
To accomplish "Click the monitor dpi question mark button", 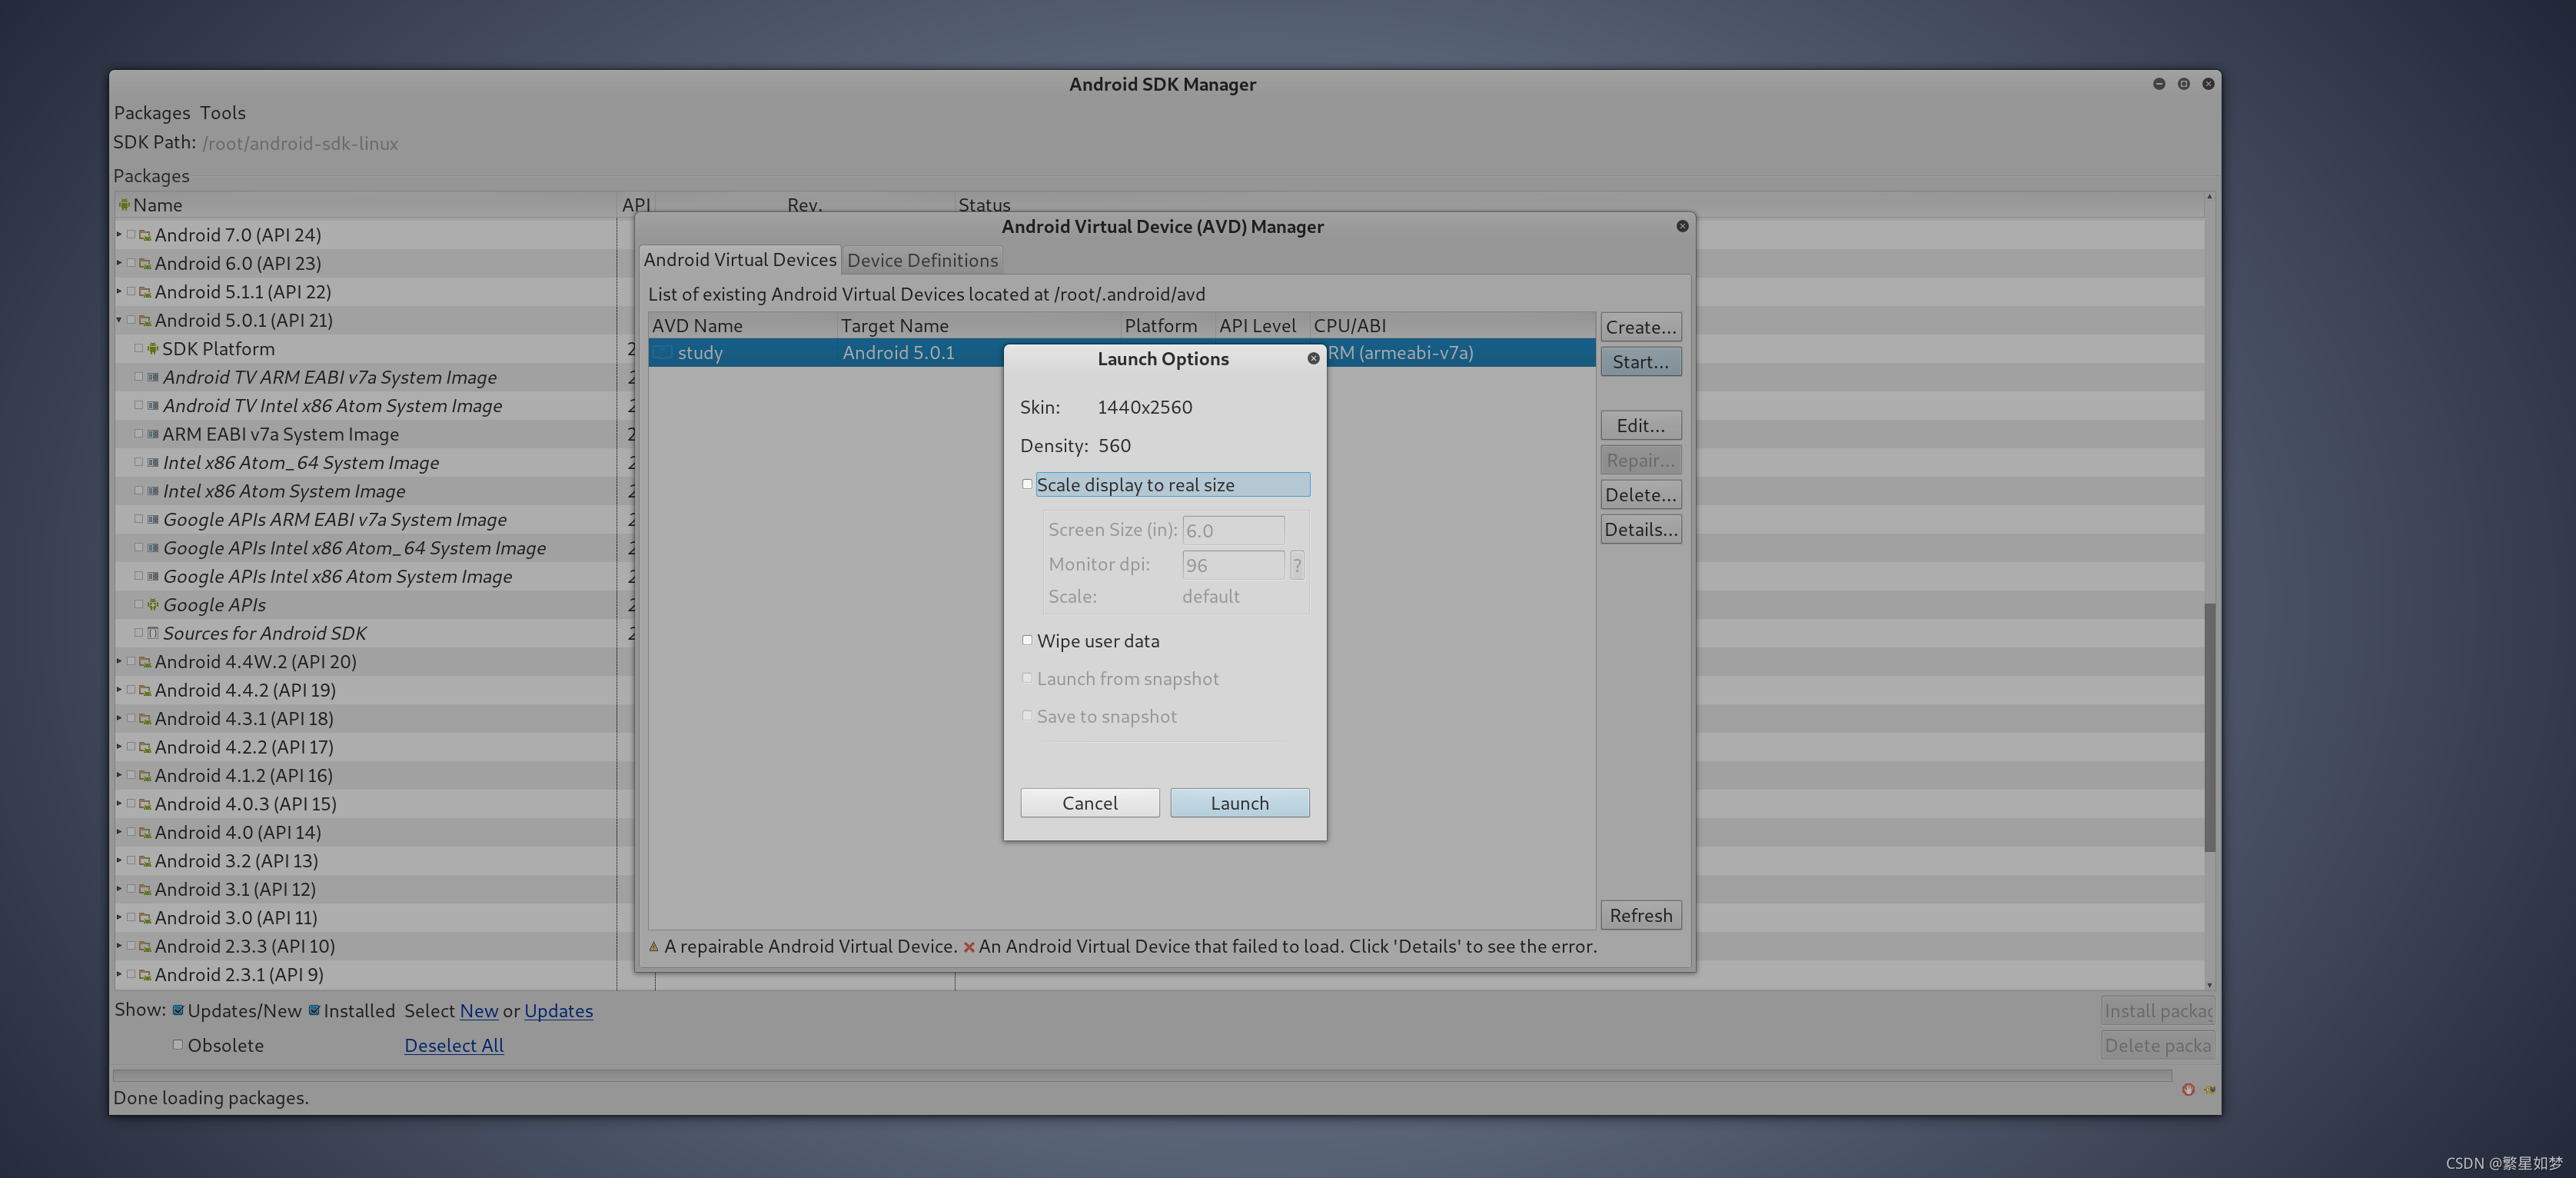I will tap(1297, 565).
